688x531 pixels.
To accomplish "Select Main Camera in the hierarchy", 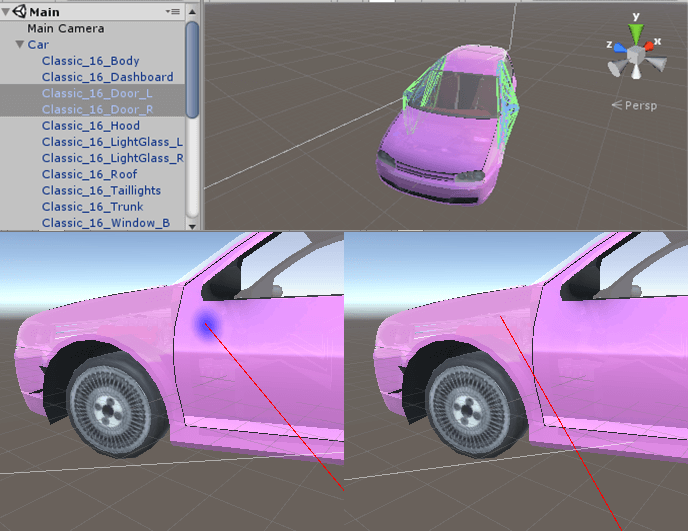I will (x=66, y=29).
